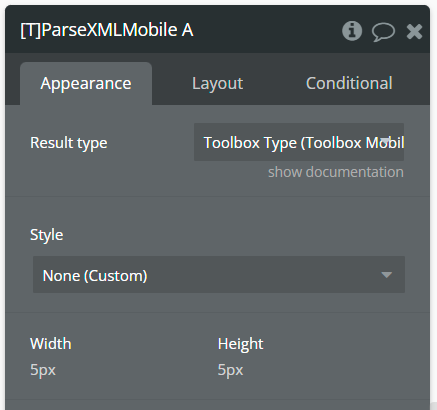
Task: Open the Conditional tab
Action: 349,83
